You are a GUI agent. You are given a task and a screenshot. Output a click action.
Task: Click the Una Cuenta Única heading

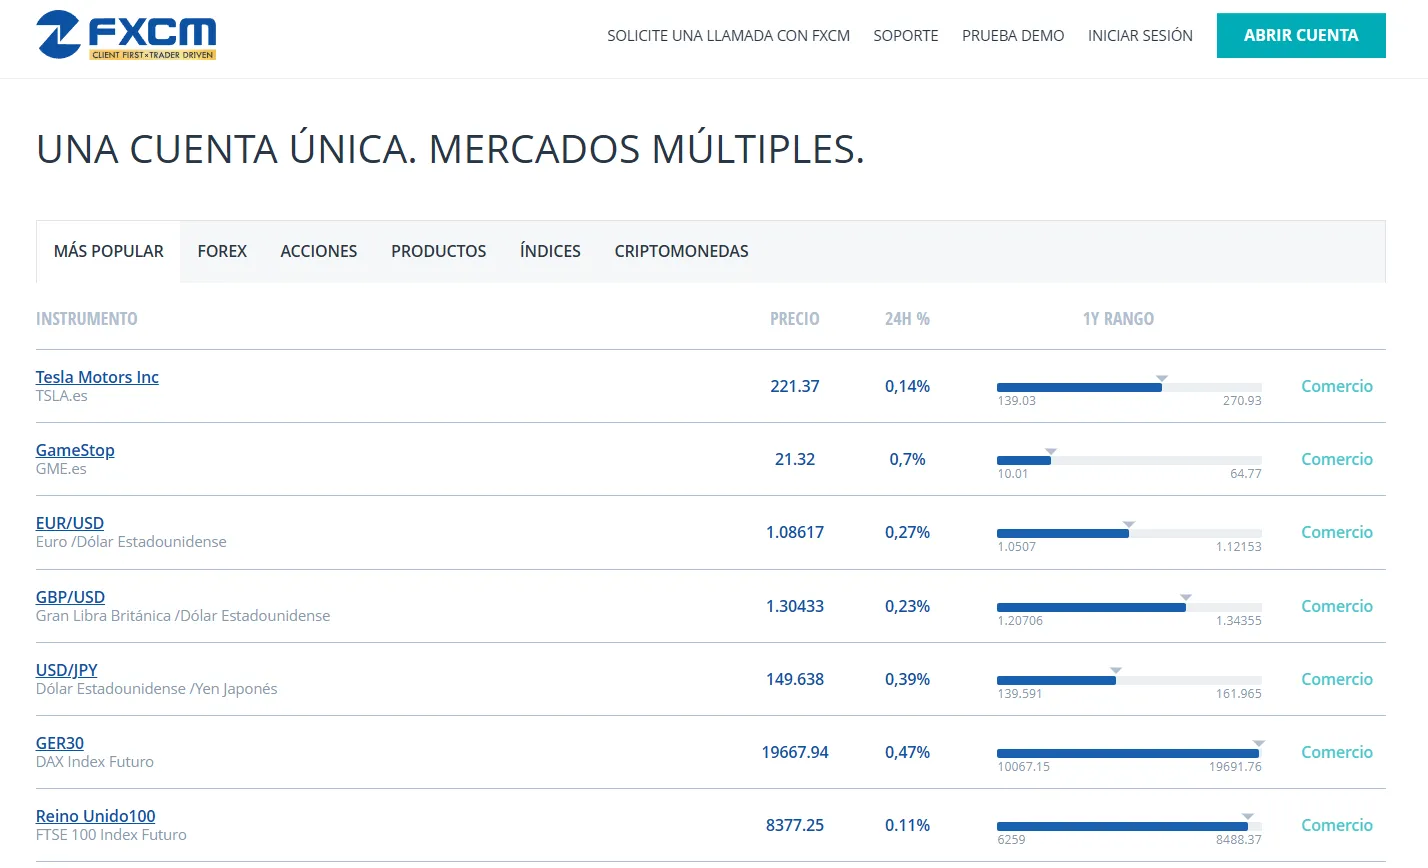[450, 149]
